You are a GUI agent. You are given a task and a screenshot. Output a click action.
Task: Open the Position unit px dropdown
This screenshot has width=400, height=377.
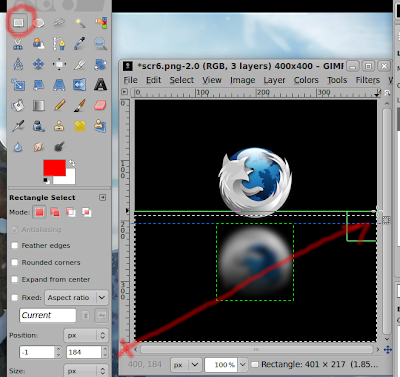point(86,335)
